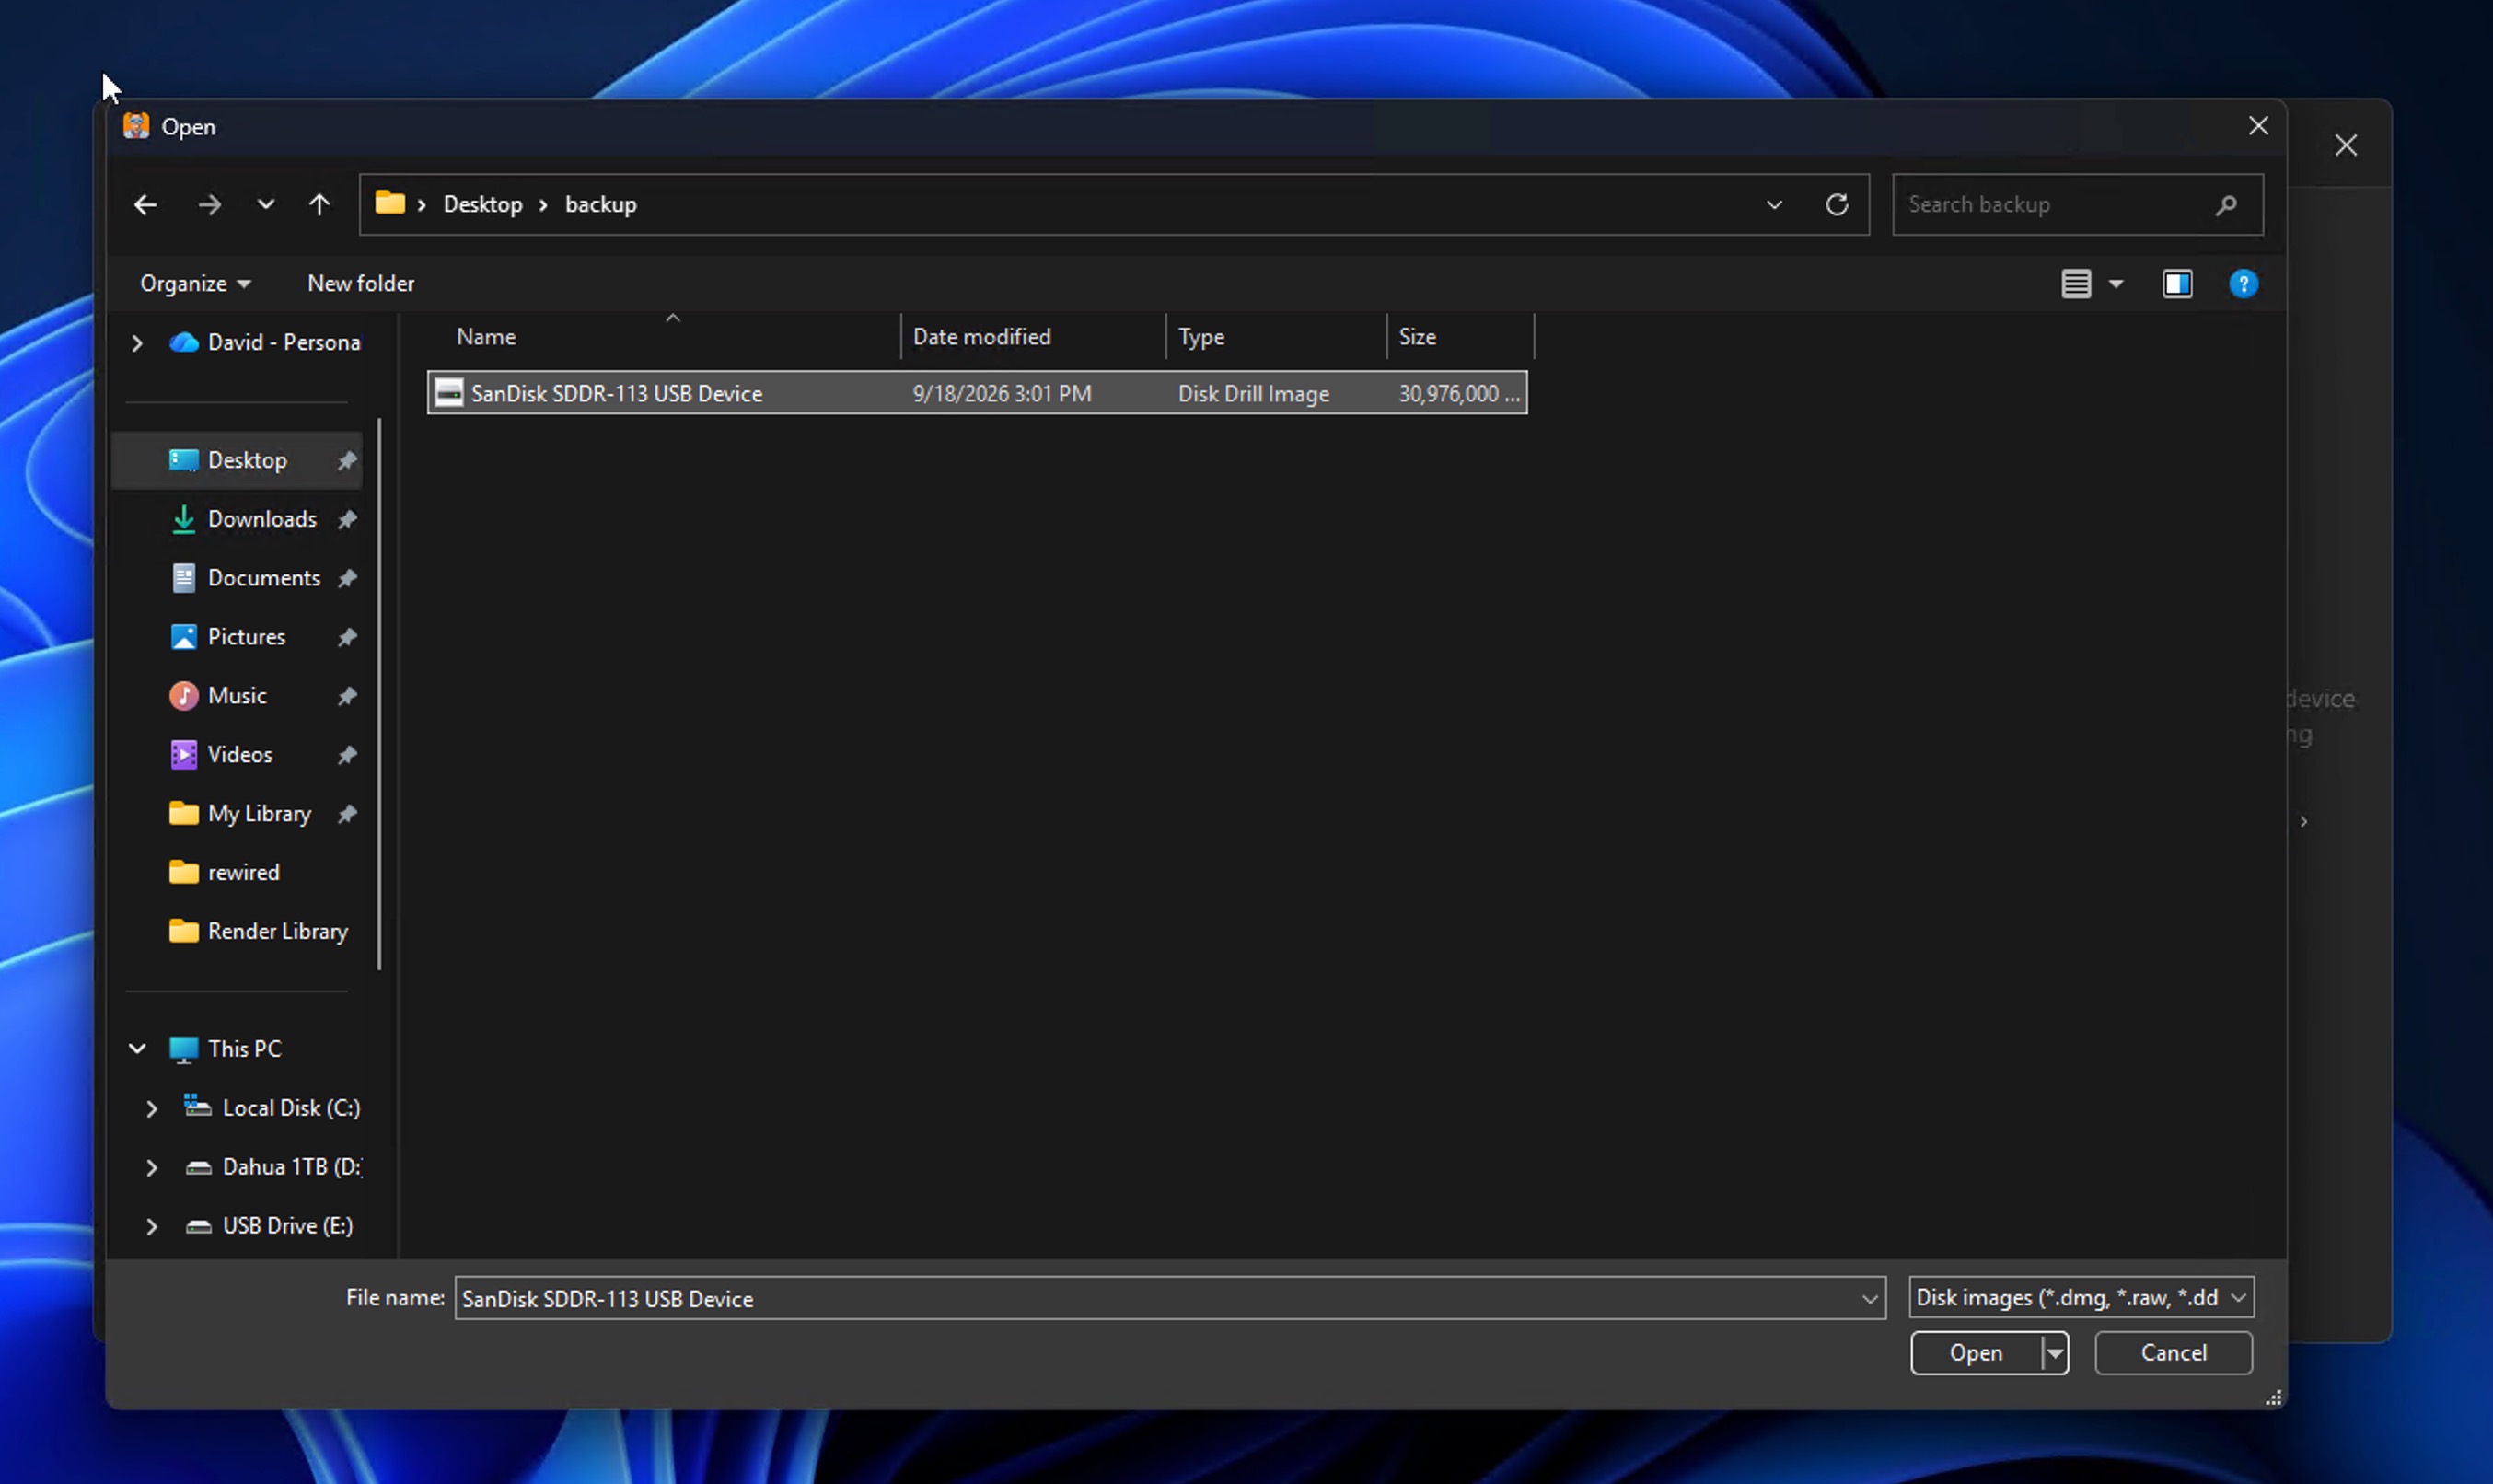Click Desktop in the breadcrumb path

483,205
